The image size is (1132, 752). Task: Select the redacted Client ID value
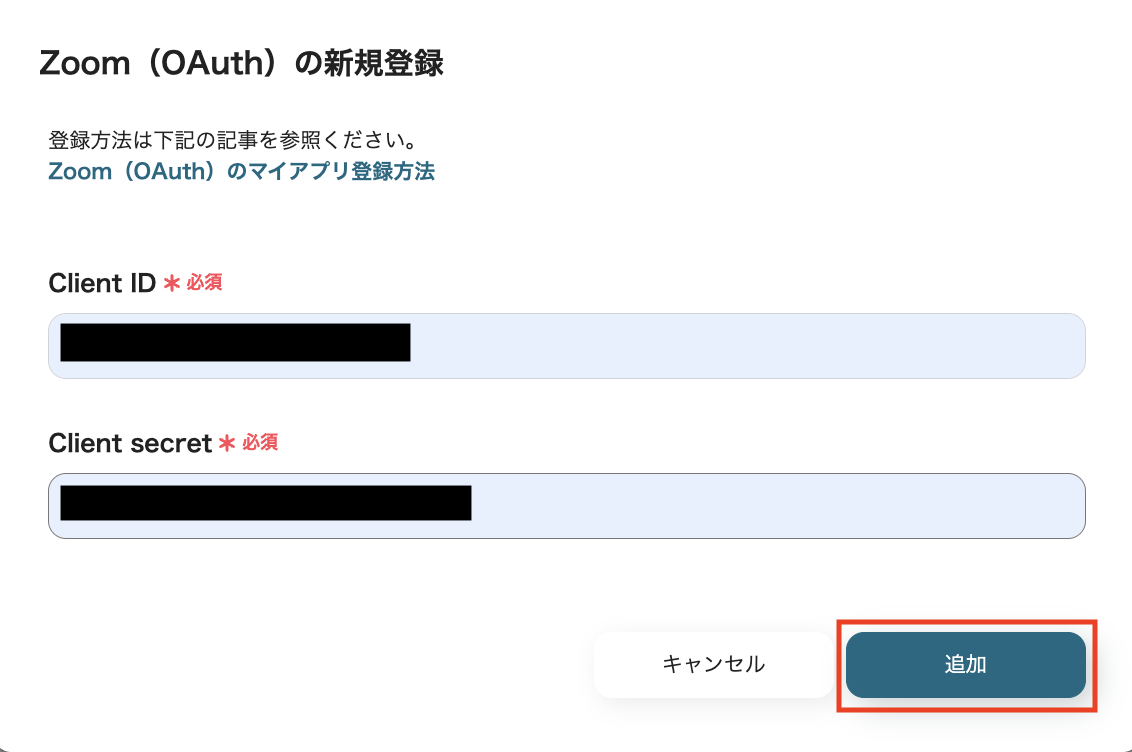(x=234, y=343)
